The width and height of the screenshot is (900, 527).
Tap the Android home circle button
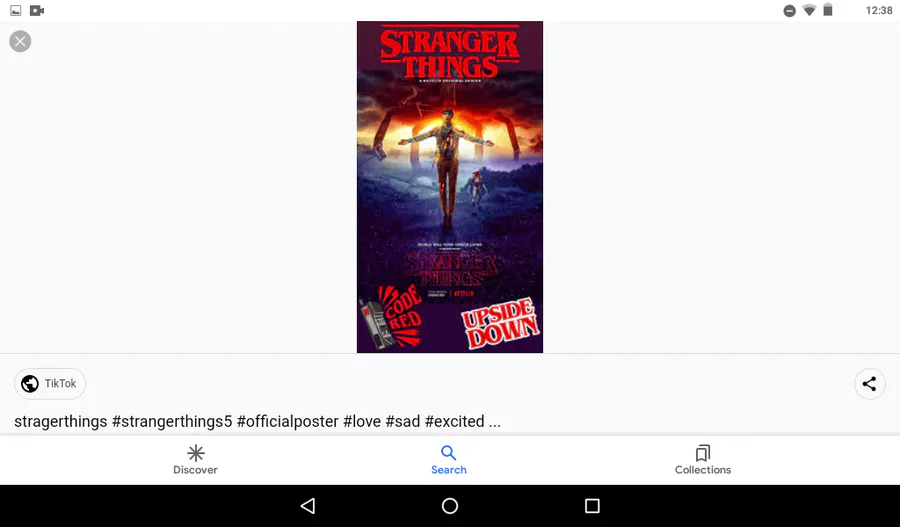click(450, 506)
